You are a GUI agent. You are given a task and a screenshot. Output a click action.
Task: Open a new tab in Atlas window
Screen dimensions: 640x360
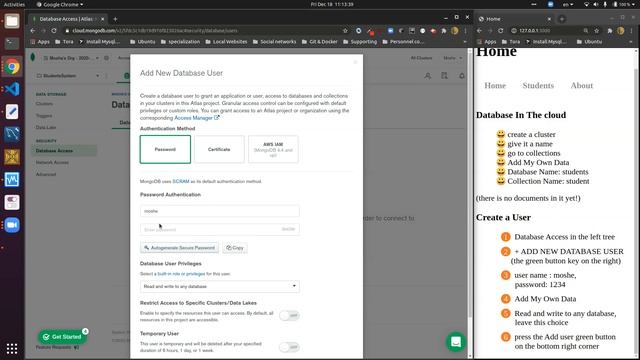point(115,19)
